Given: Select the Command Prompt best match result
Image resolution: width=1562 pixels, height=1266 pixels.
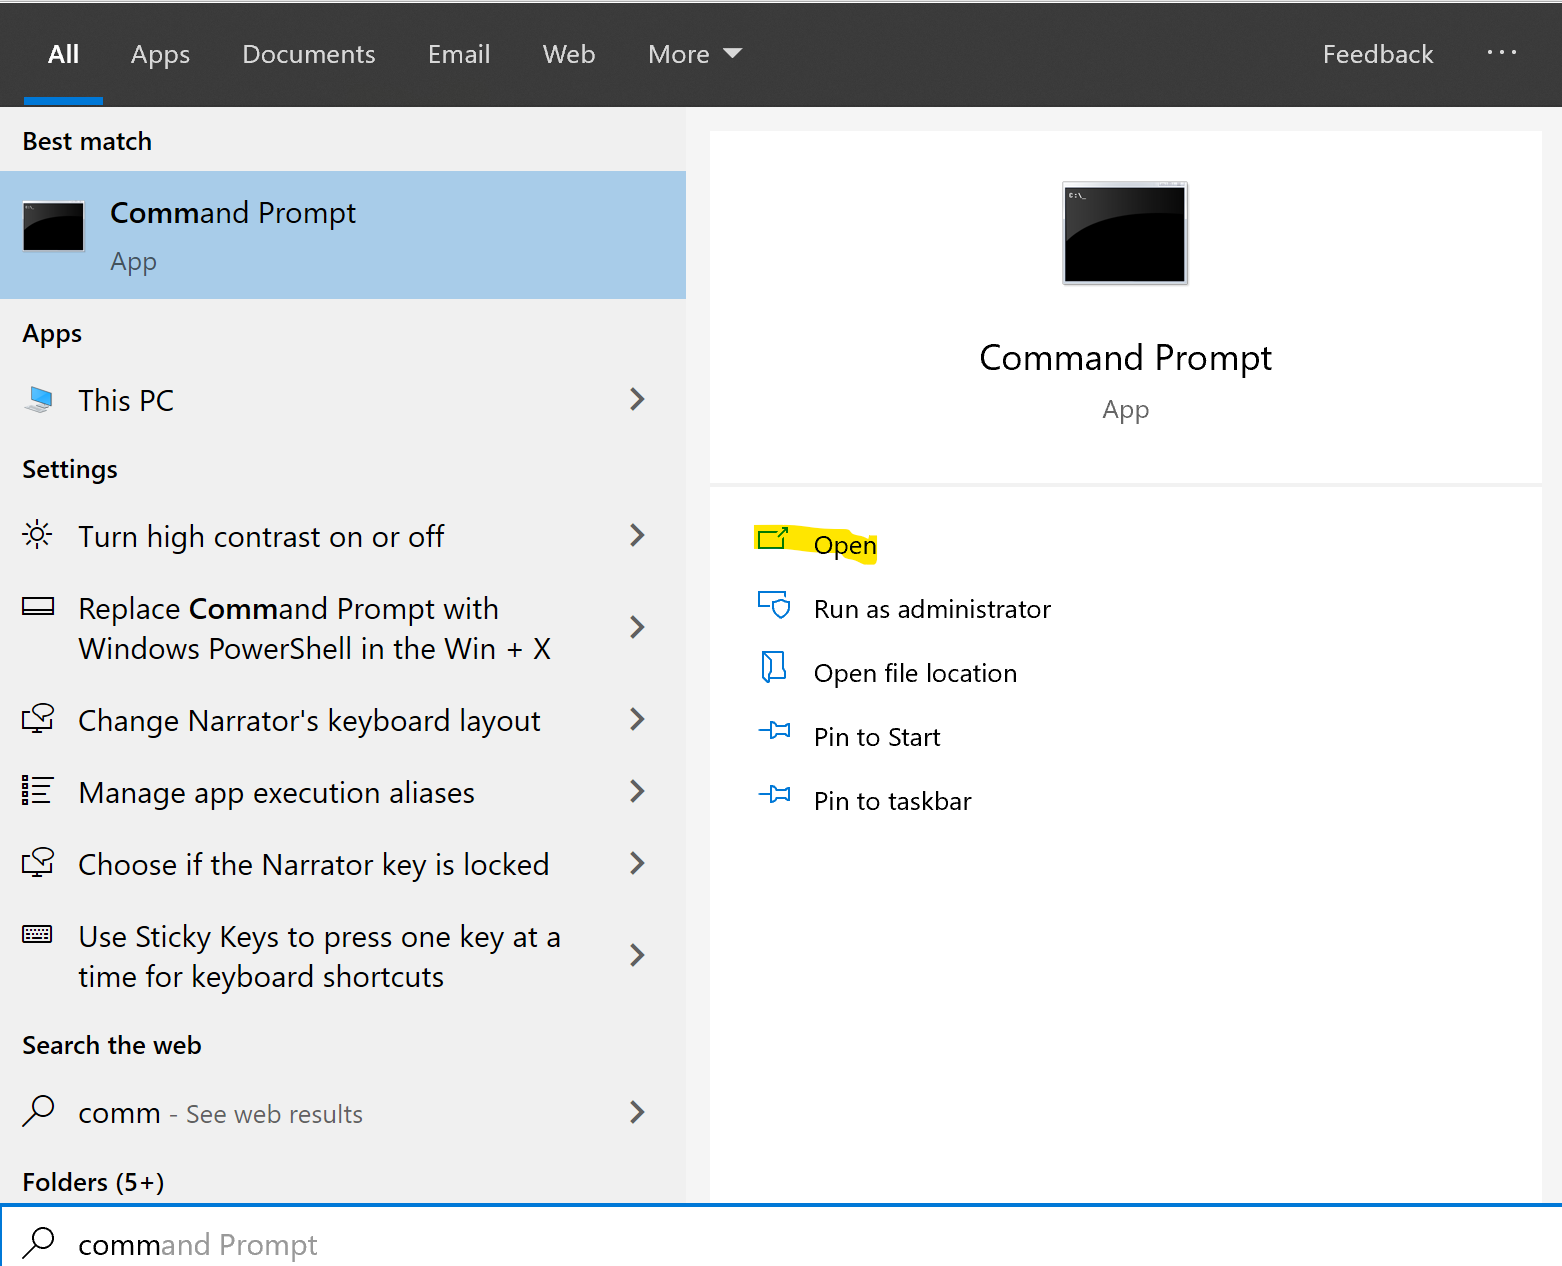Looking at the screenshot, I should (343, 235).
